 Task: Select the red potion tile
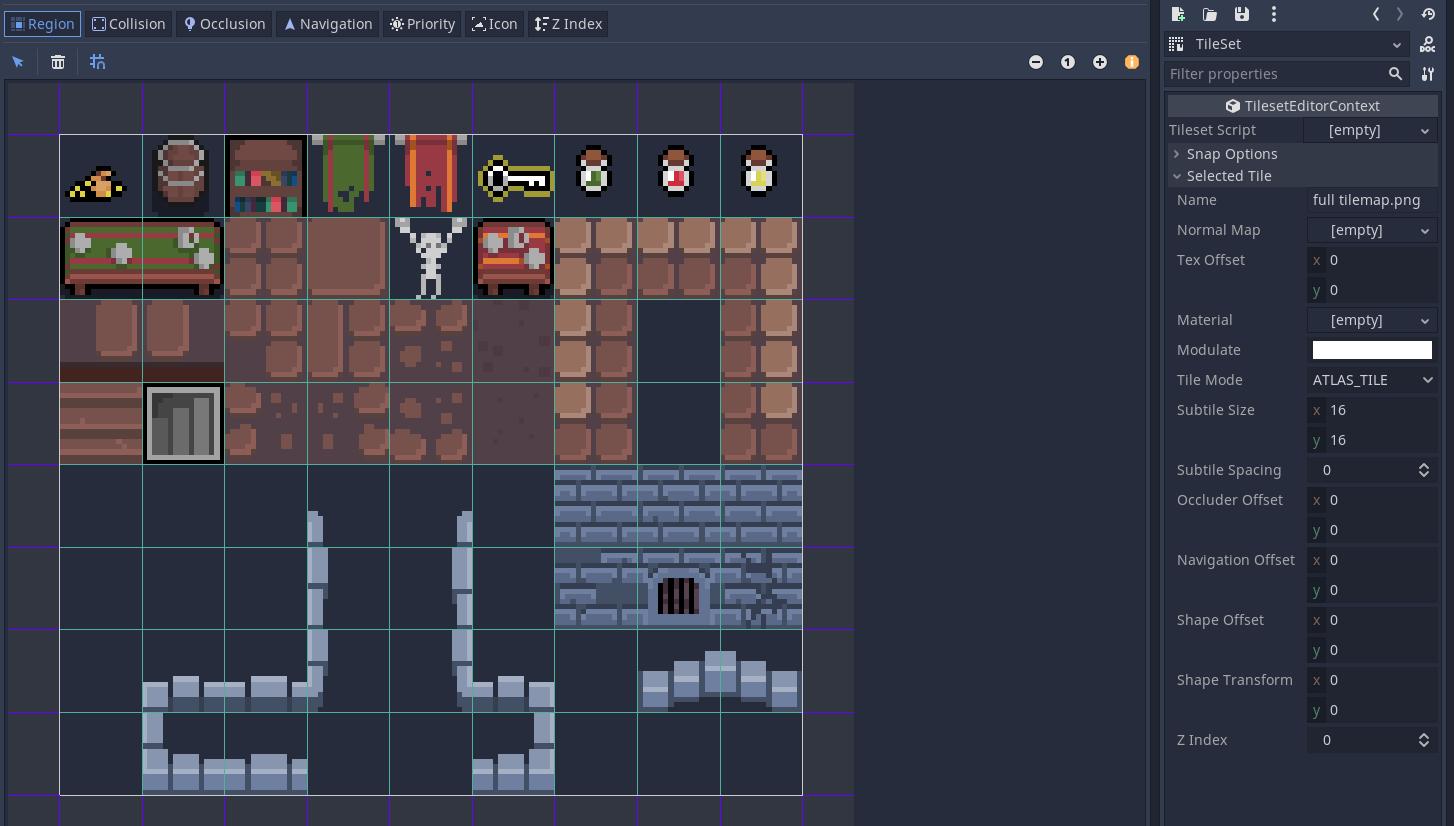[678, 177]
